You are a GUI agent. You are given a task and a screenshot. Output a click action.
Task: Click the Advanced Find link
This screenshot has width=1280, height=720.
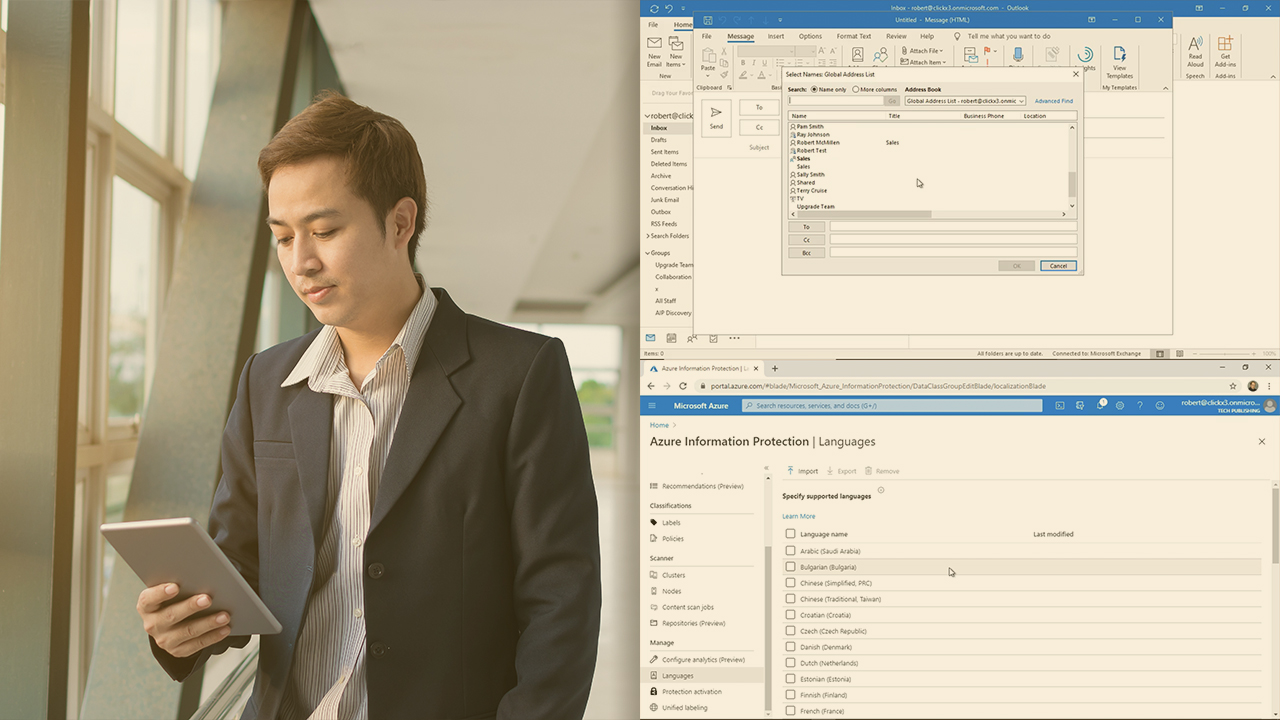point(1053,101)
